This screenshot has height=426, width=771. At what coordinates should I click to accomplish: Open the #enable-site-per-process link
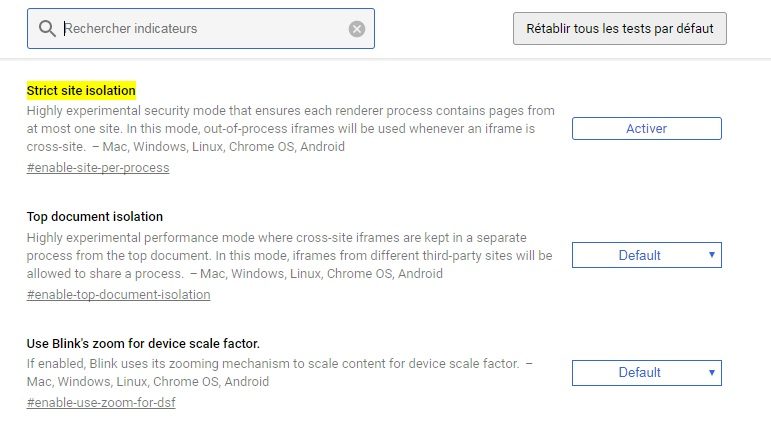pos(98,168)
